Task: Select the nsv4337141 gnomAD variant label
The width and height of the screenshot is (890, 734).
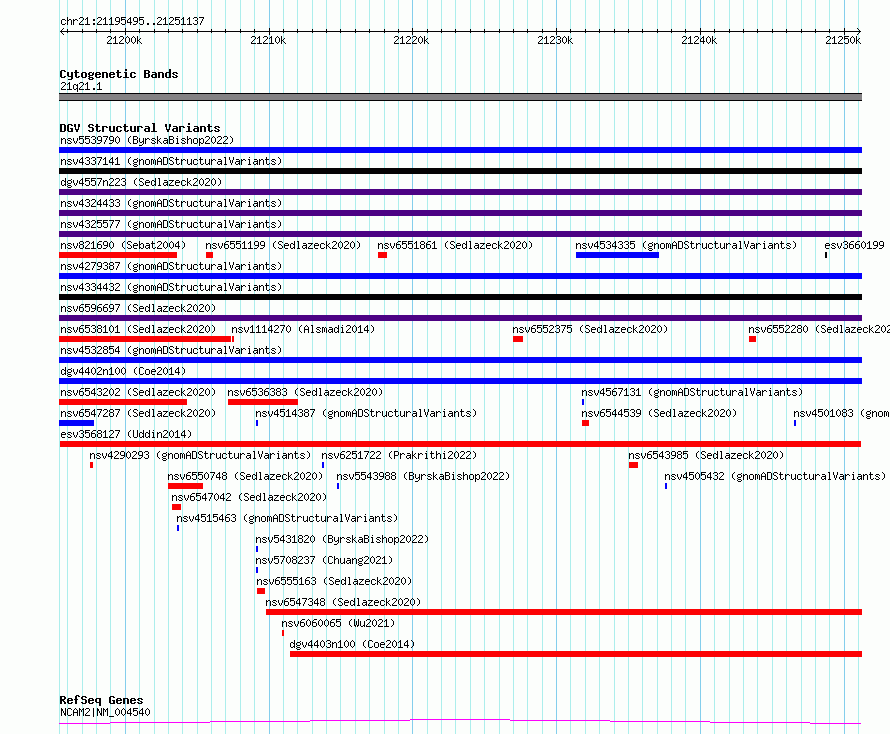Action: (171, 161)
